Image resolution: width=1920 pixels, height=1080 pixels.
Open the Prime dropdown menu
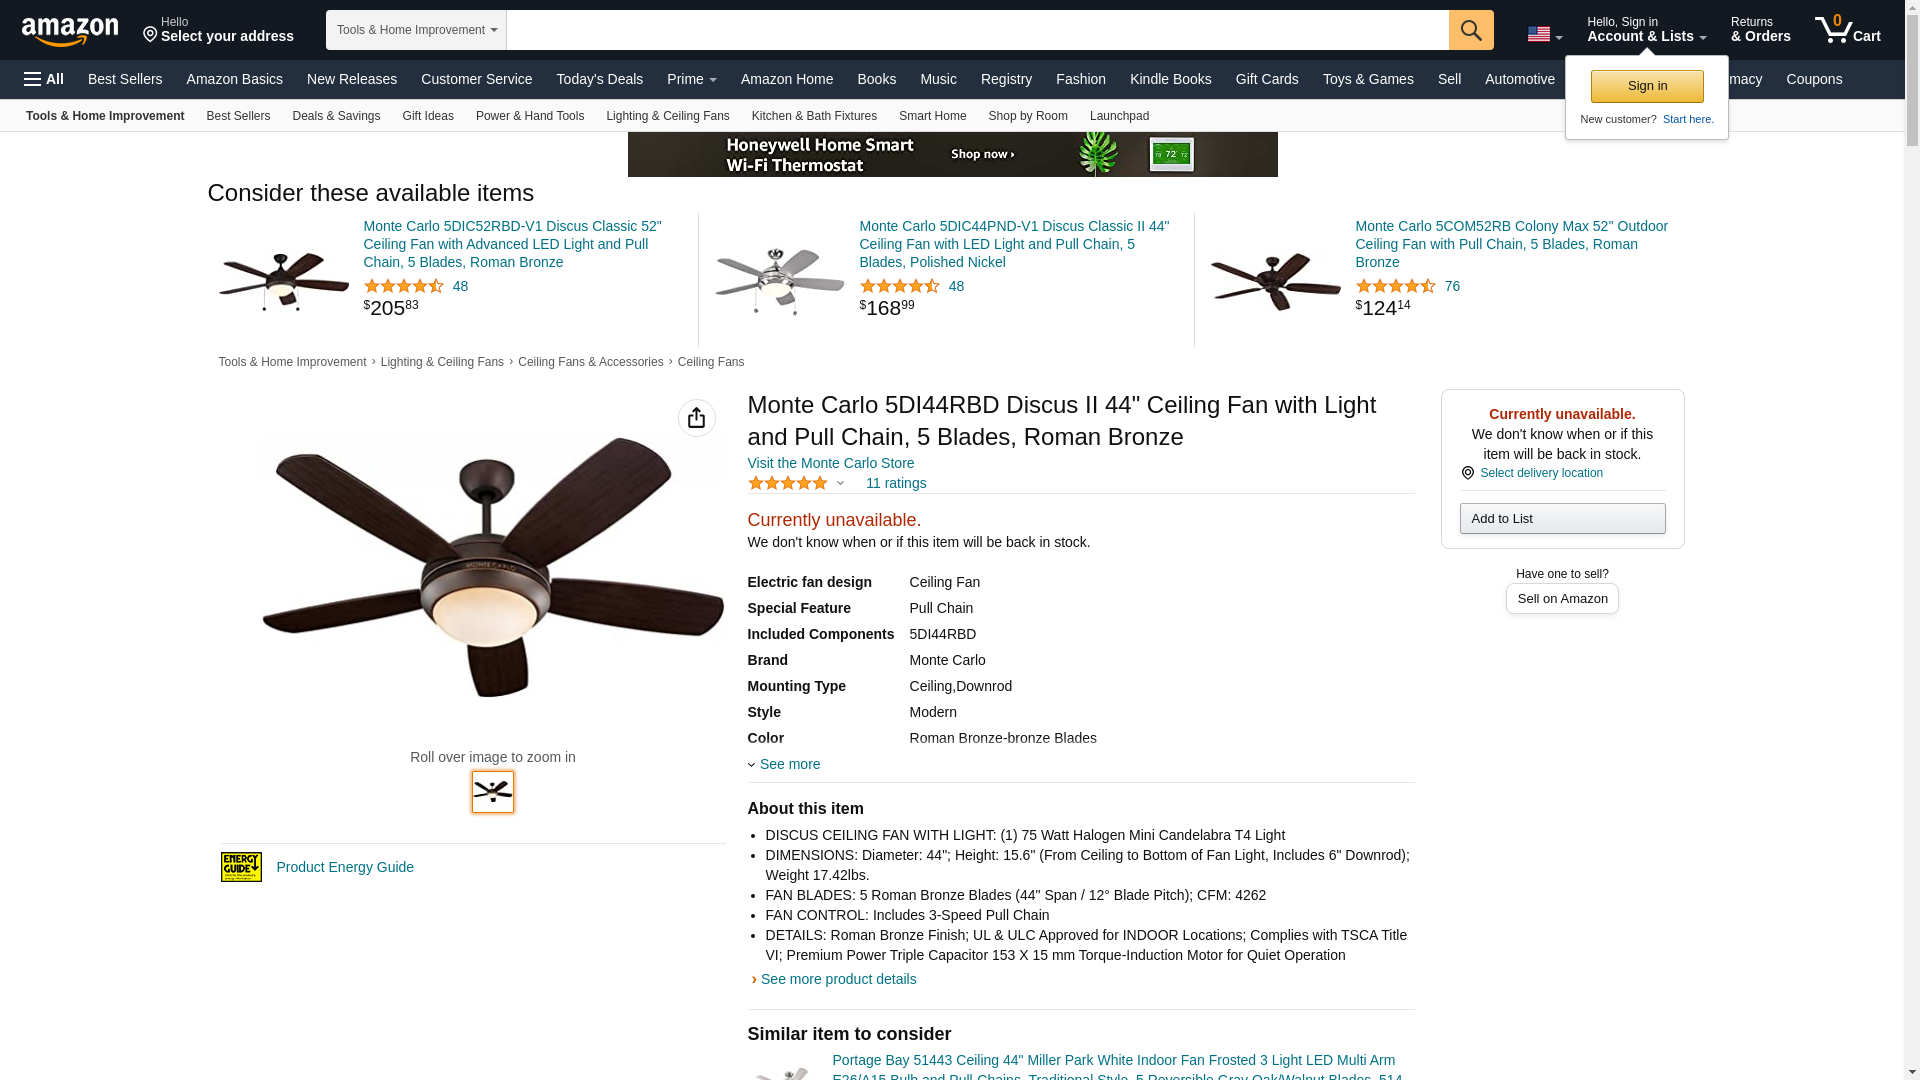pyautogui.click(x=692, y=79)
